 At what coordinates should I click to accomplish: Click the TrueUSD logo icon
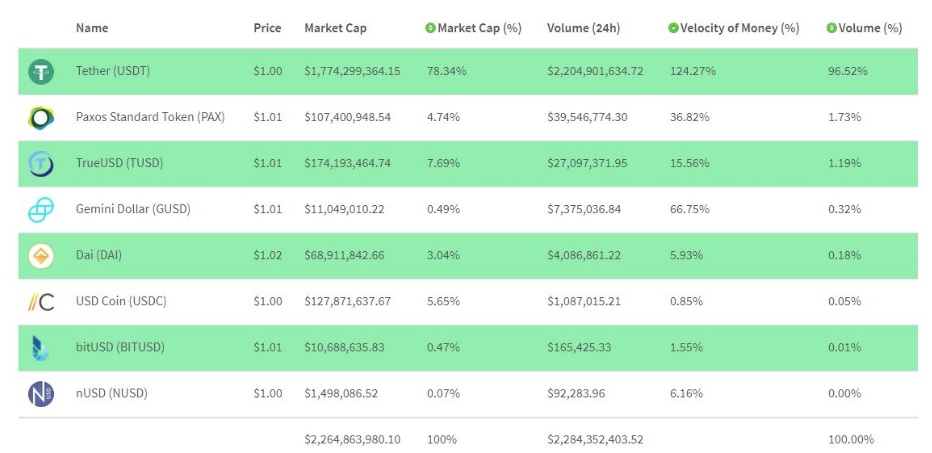click(41, 164)
